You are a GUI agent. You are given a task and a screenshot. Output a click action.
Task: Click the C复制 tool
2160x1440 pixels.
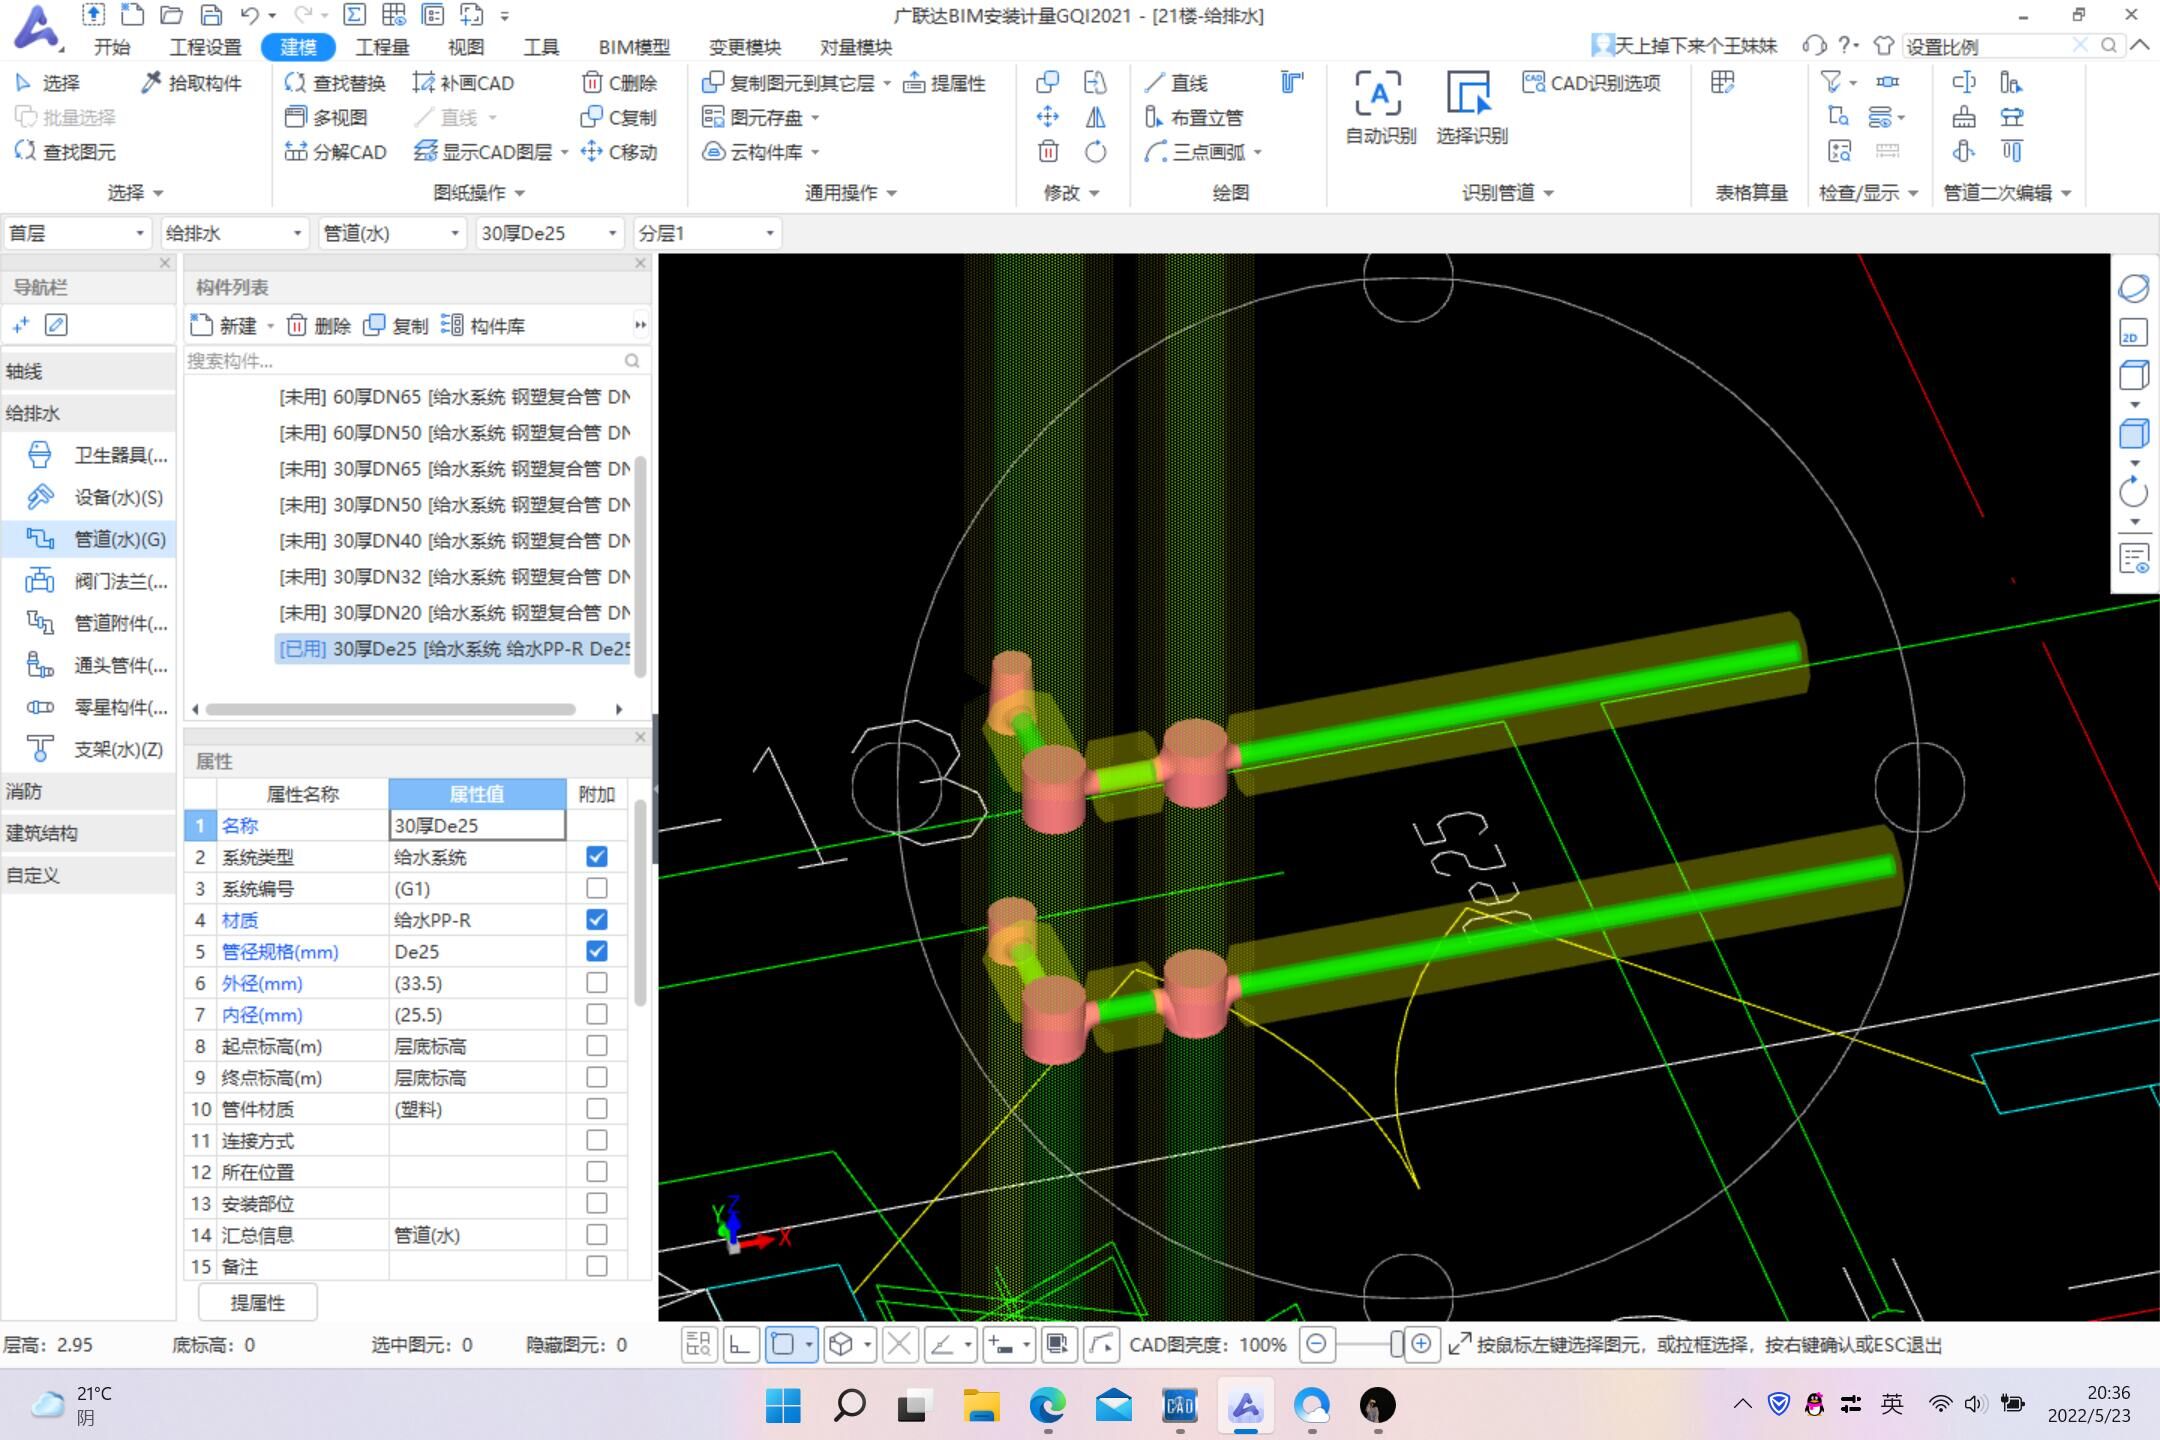pos(619,118)
